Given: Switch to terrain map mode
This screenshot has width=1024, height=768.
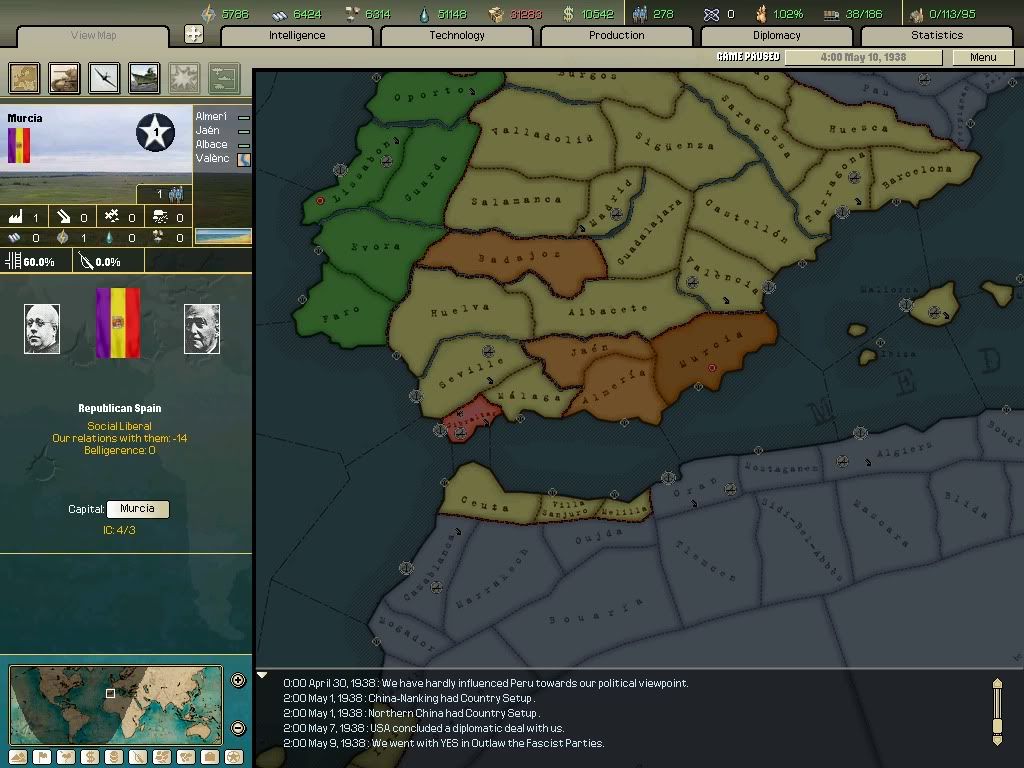Looking at the screenshot, I should 18,757.
